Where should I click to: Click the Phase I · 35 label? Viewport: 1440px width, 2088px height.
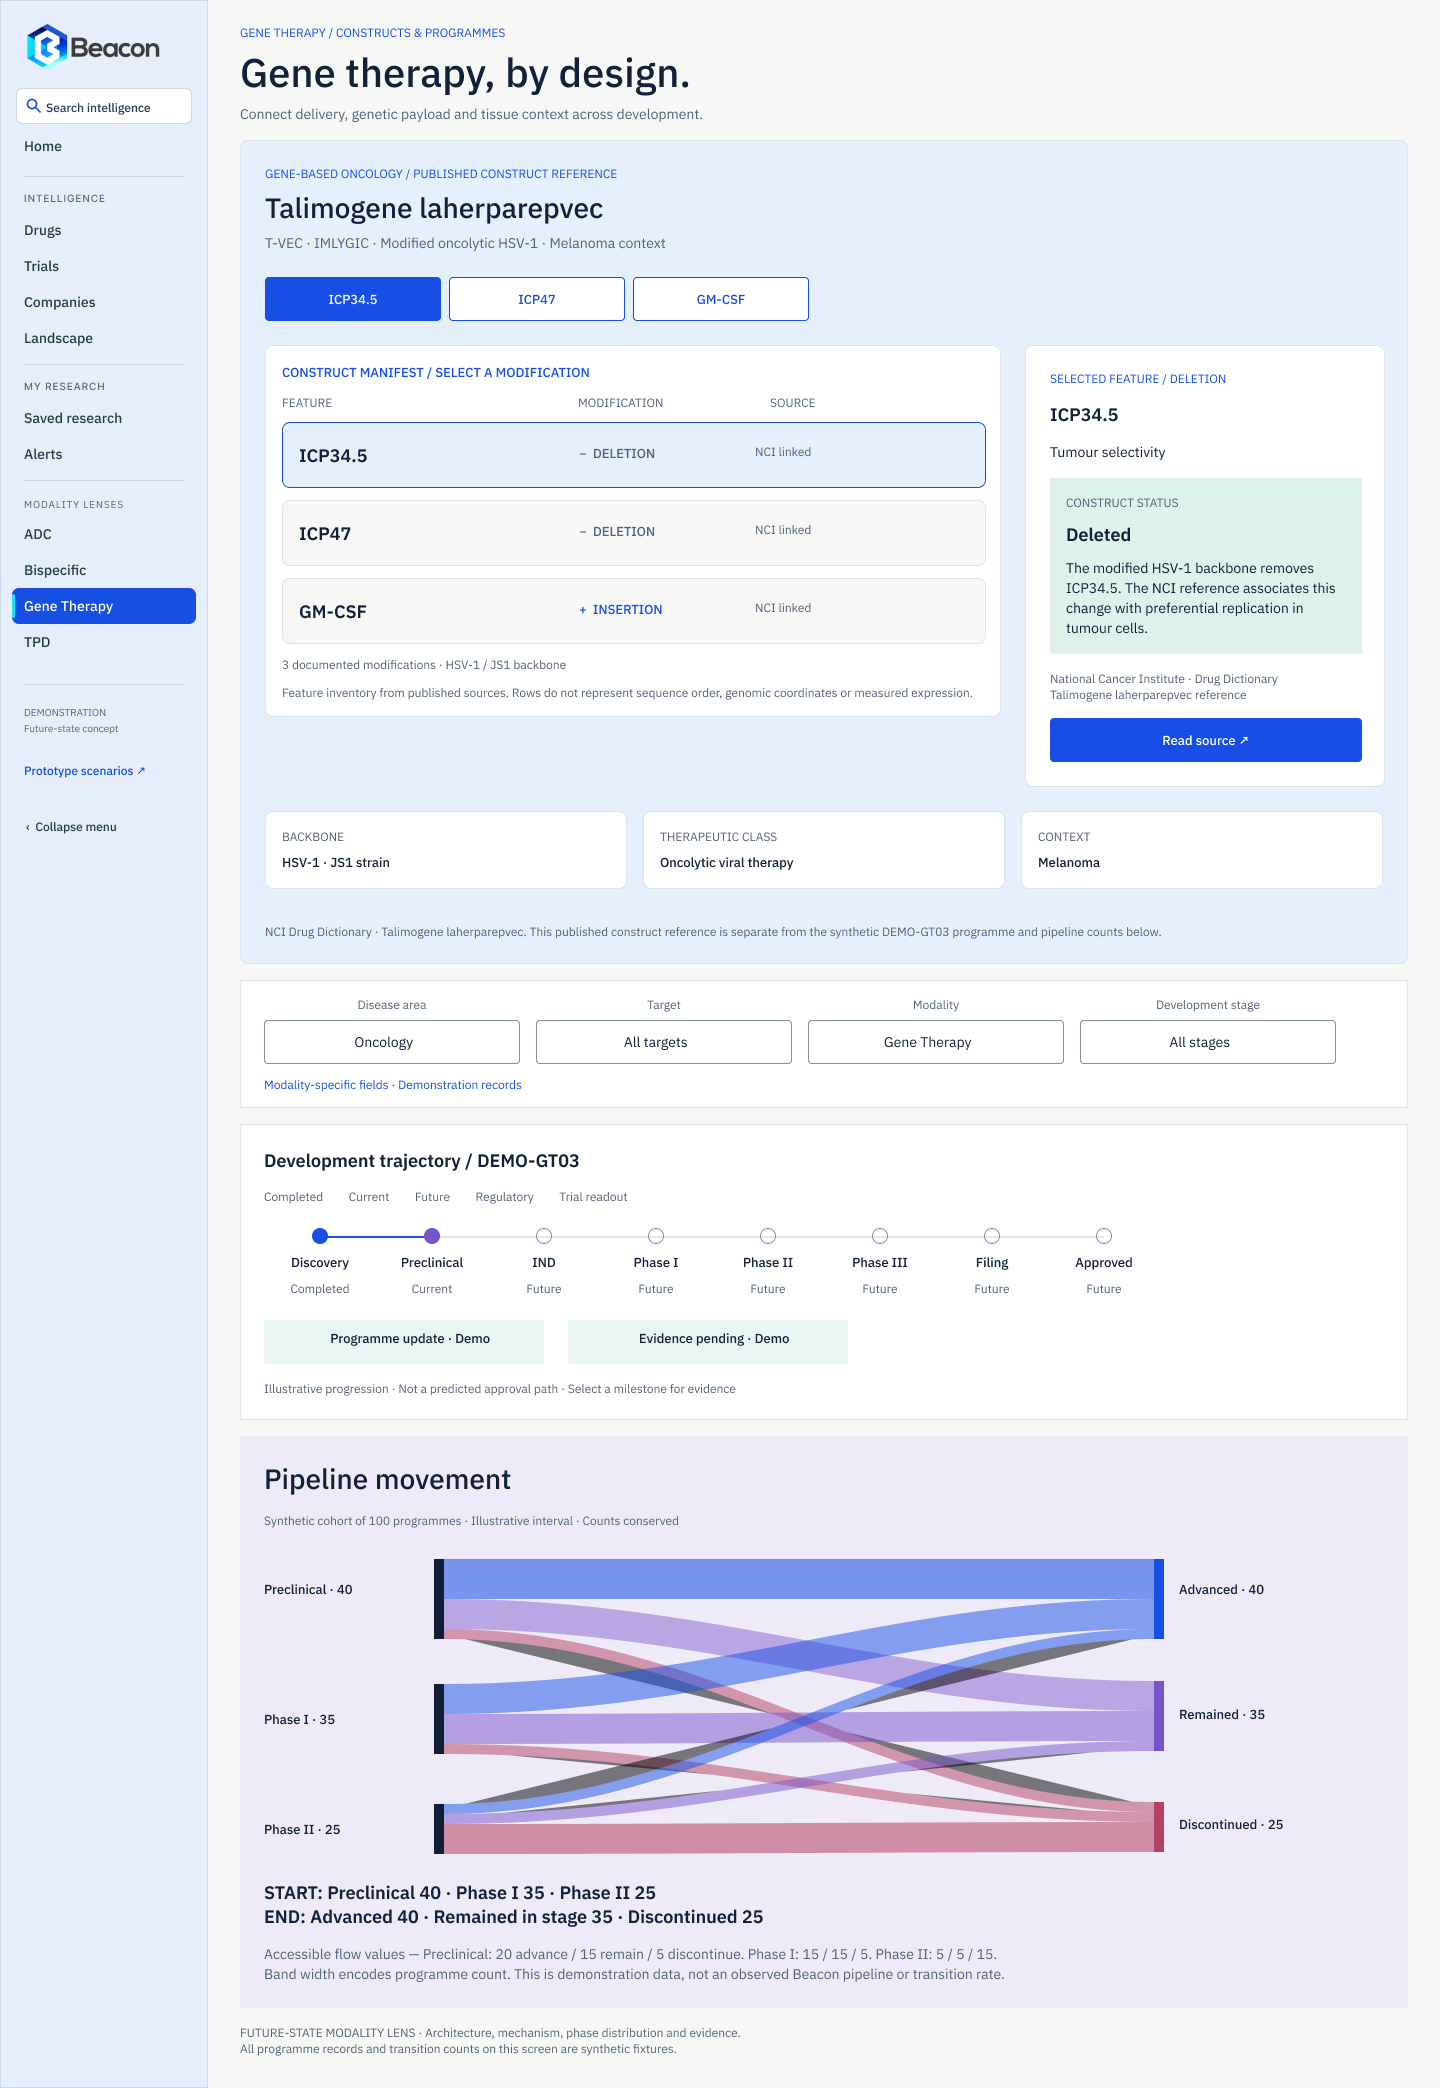(299, 1719)
